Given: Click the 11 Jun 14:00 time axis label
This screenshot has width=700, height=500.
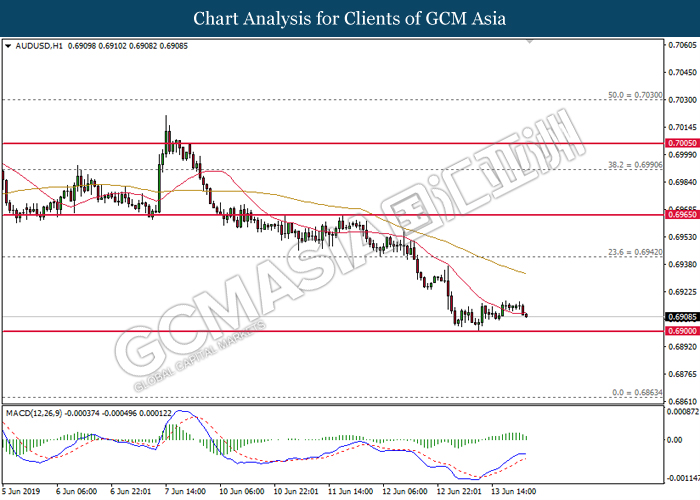Looking at the screenshot, I should (x=350, y=491).
